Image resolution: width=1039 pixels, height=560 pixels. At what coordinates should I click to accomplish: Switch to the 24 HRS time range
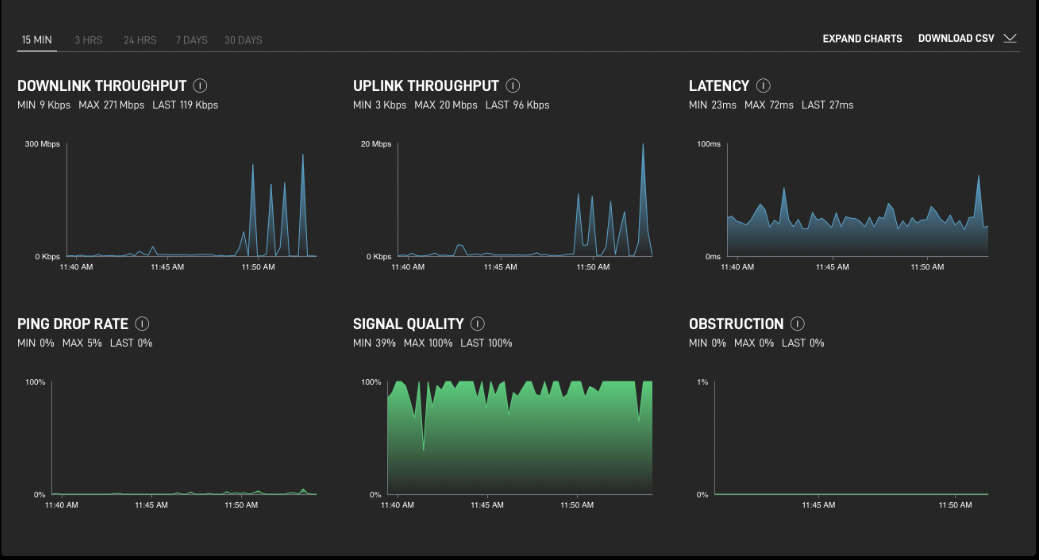(140, 40)
